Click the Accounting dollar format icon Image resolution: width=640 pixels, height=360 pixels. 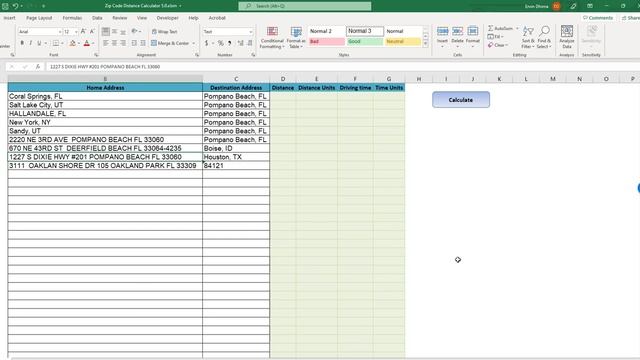207,43
